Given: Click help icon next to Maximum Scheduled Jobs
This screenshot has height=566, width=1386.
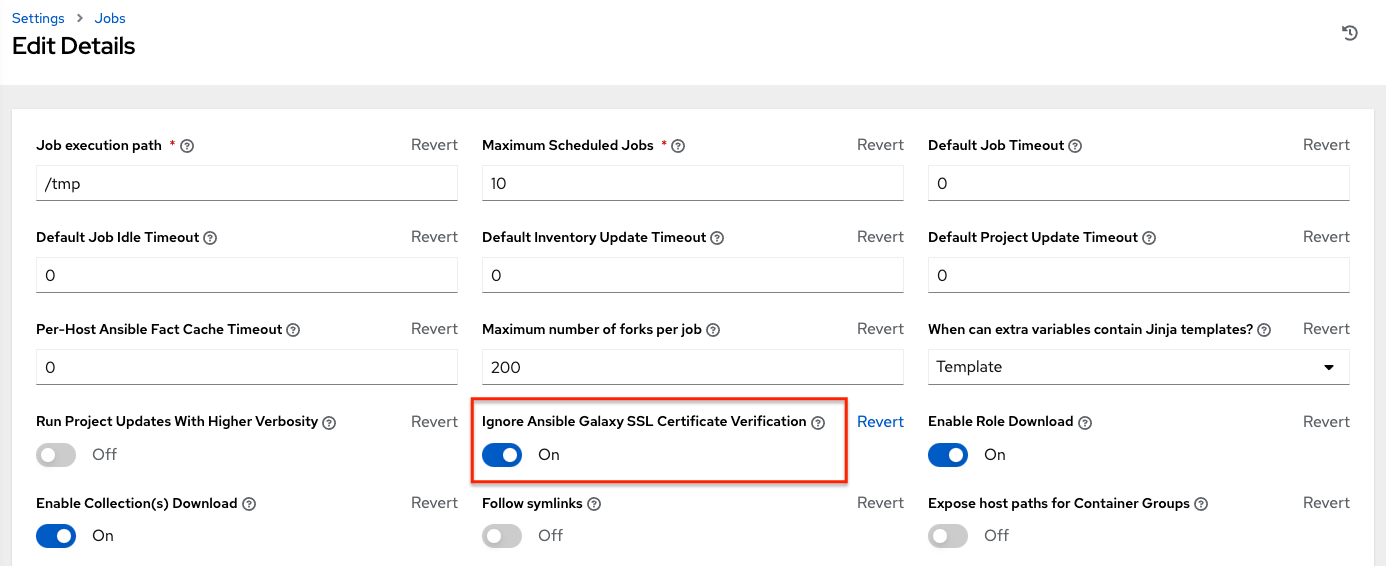Looking at the screenshot, I should pyautogui.click(x=678, y=146).
